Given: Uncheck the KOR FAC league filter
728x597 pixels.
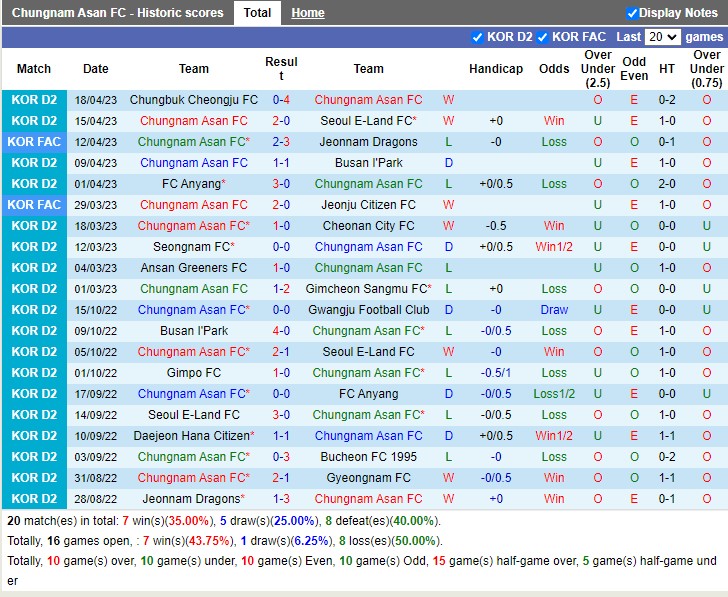Looking at the screenshot, I should [542, 37].
